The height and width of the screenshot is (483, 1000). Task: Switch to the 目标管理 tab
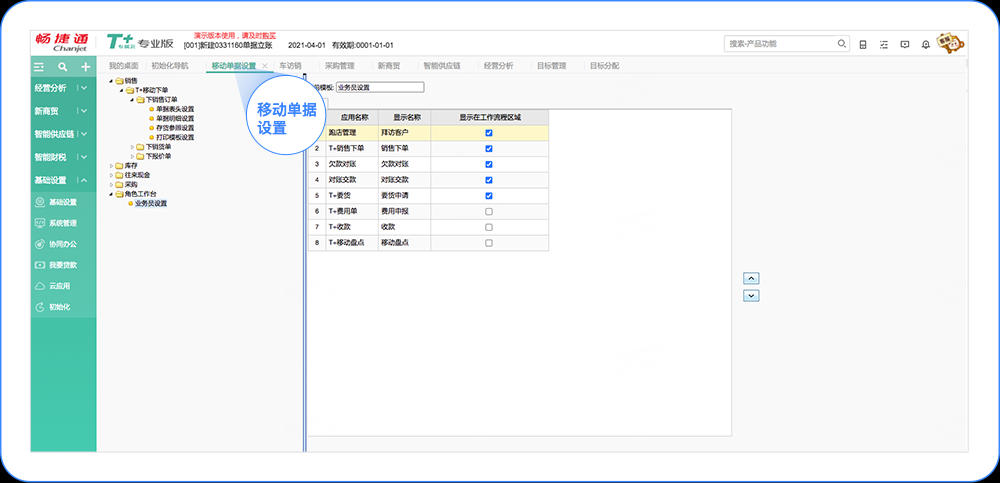[x=551, y=66]
